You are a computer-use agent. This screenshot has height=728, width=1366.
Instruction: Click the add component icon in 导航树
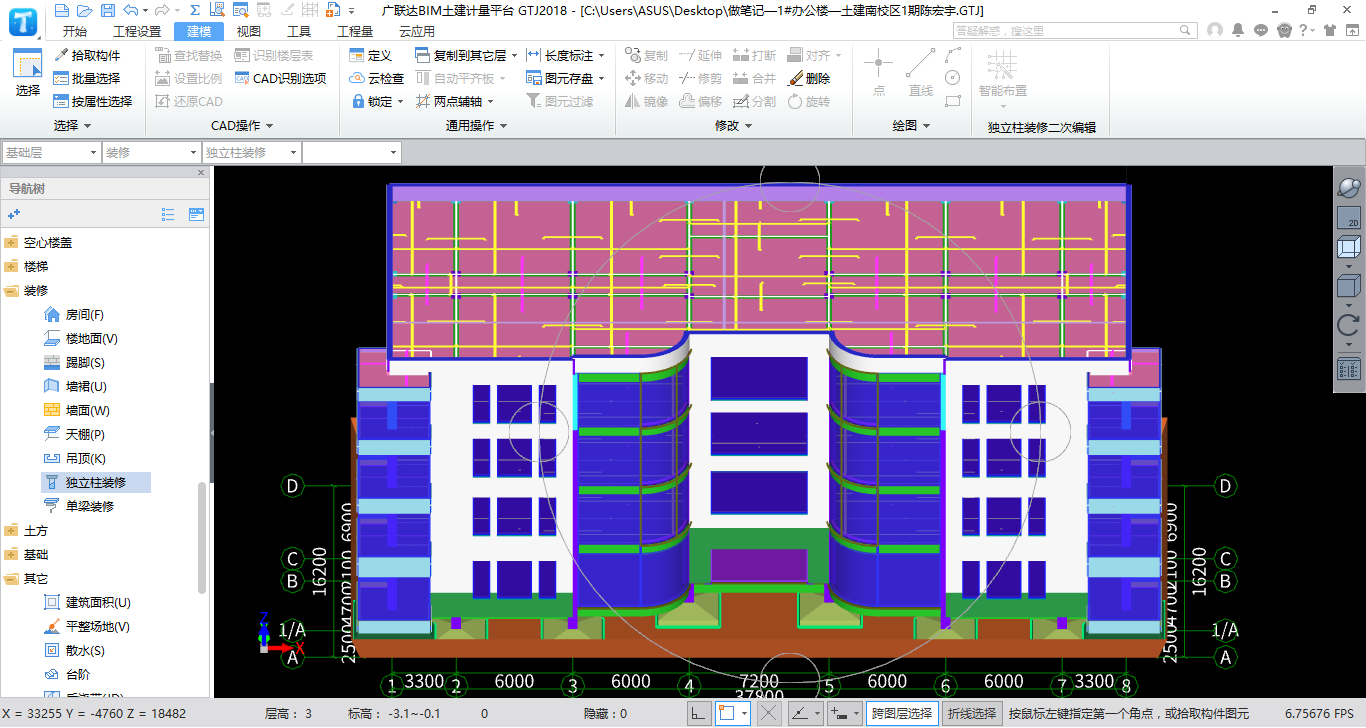(x=14, y=214)
